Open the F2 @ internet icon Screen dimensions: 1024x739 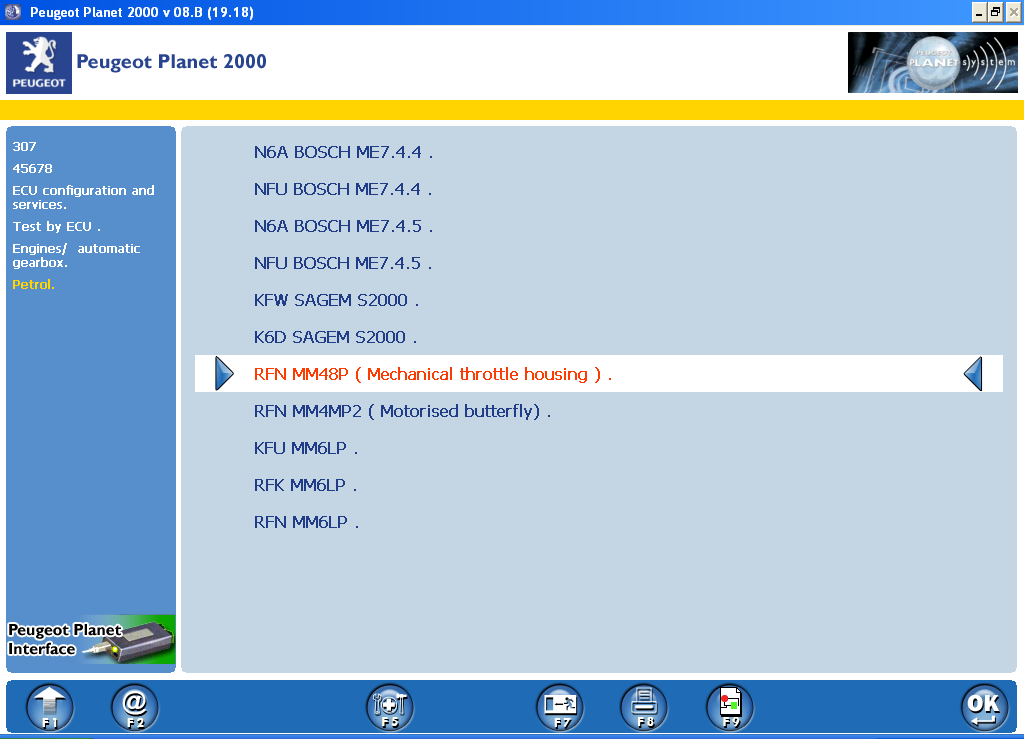[x=135, y=707]
